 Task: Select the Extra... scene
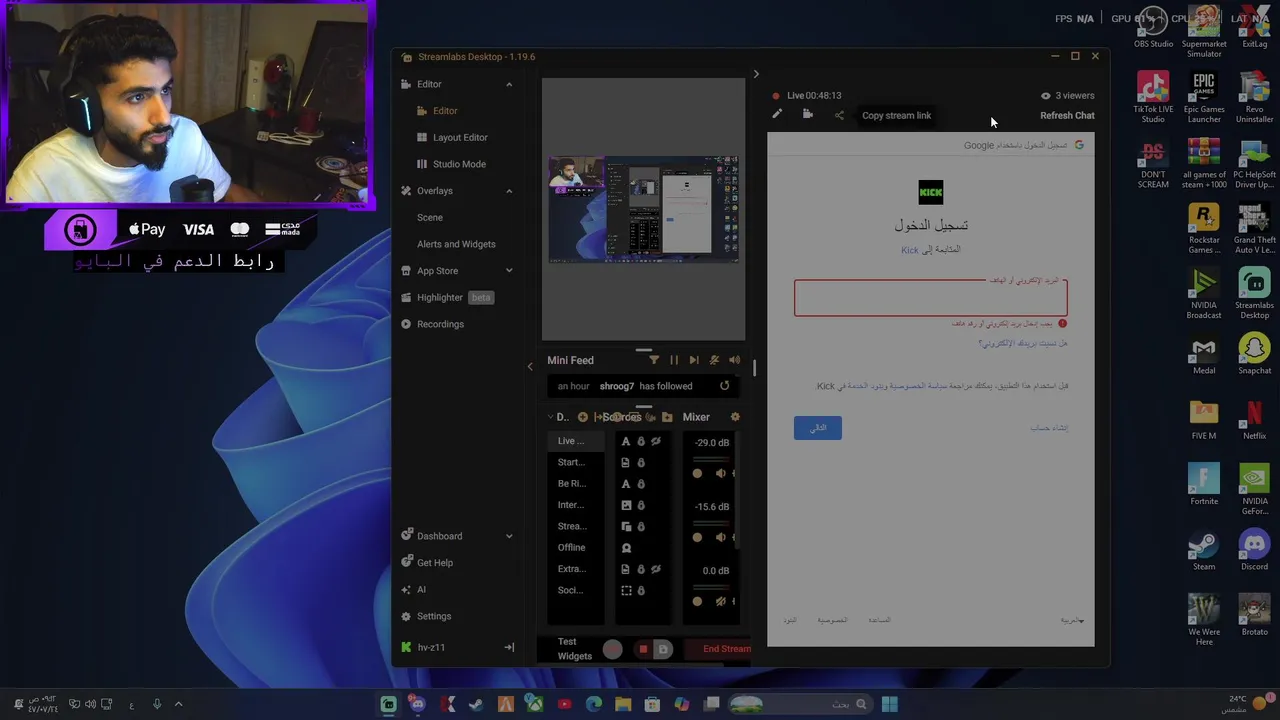(578, 569)
